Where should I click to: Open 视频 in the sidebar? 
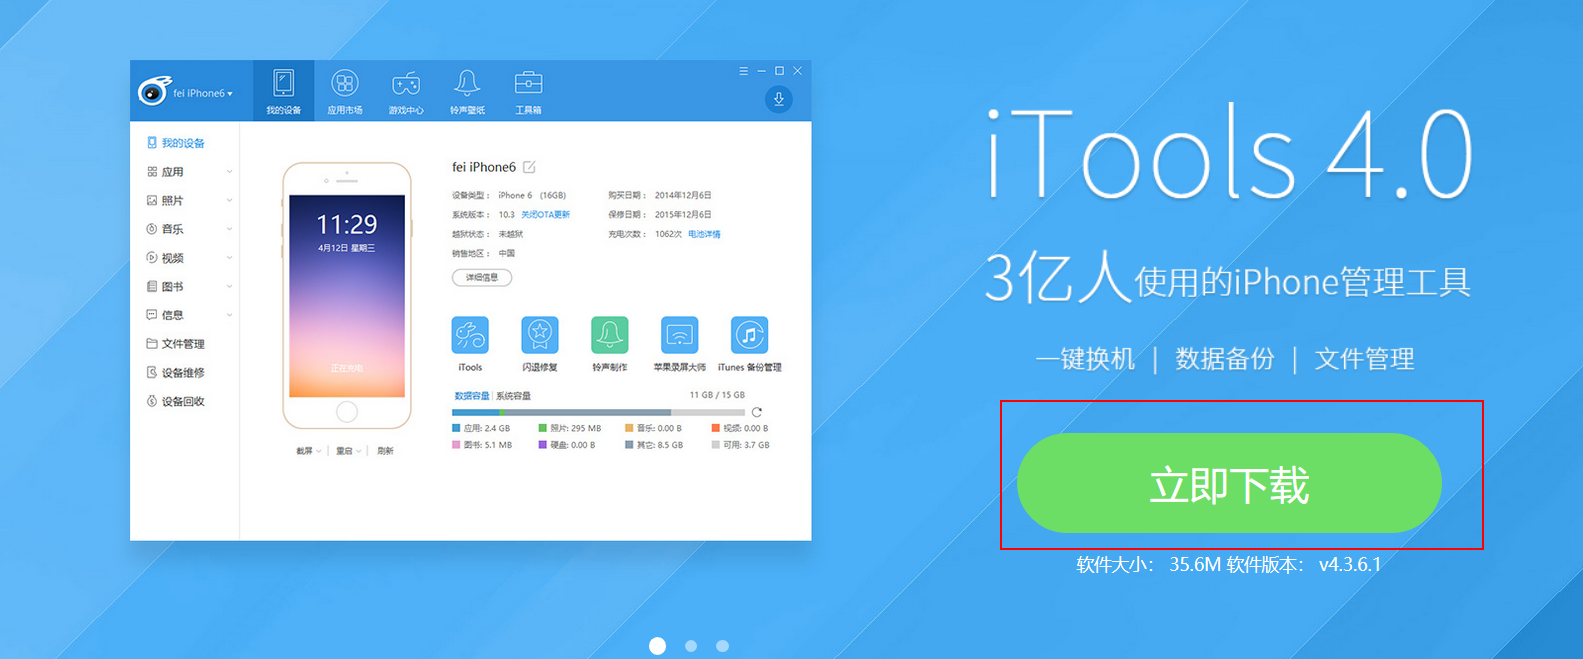click(x=166, y=258)
